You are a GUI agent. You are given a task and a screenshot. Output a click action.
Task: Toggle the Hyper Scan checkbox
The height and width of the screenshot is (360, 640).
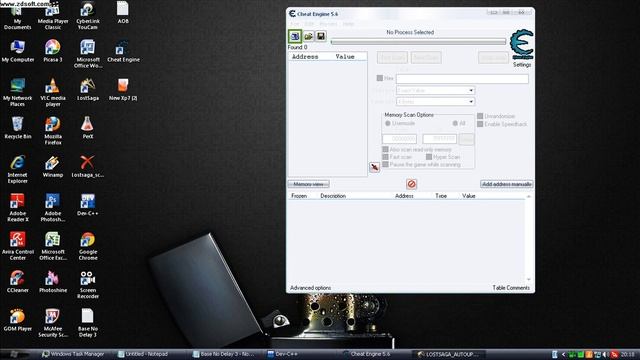point(429,157)
